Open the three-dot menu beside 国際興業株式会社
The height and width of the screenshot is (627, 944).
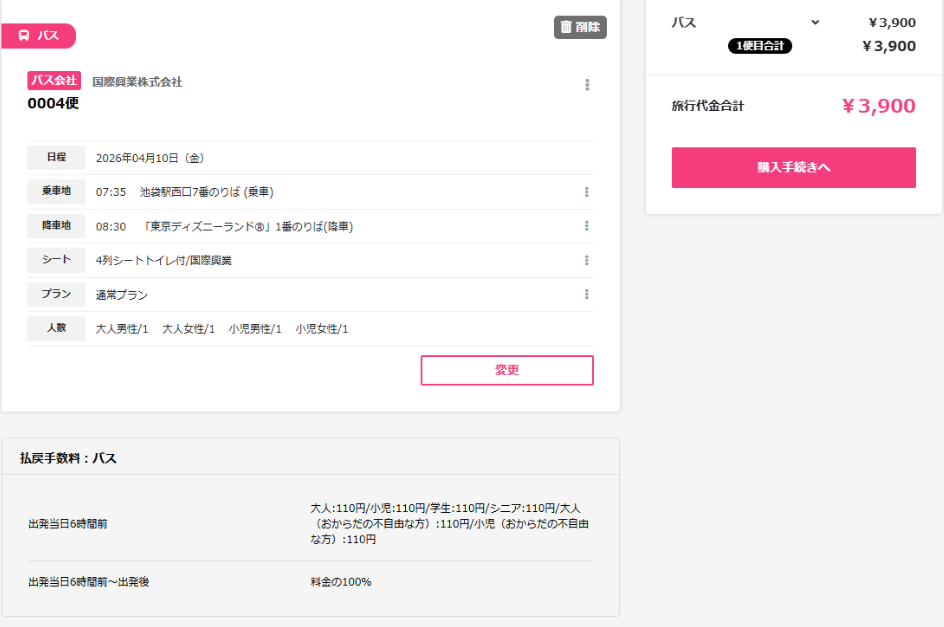pos(587,85)
